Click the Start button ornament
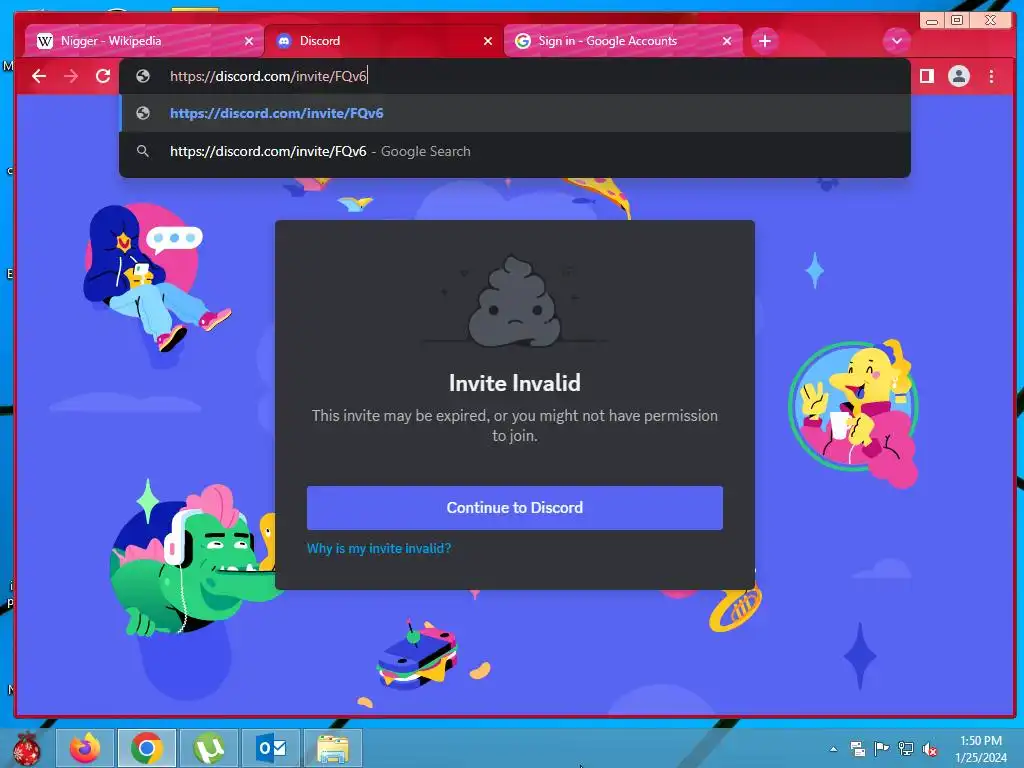The image size is (1024, 768). 26,748
